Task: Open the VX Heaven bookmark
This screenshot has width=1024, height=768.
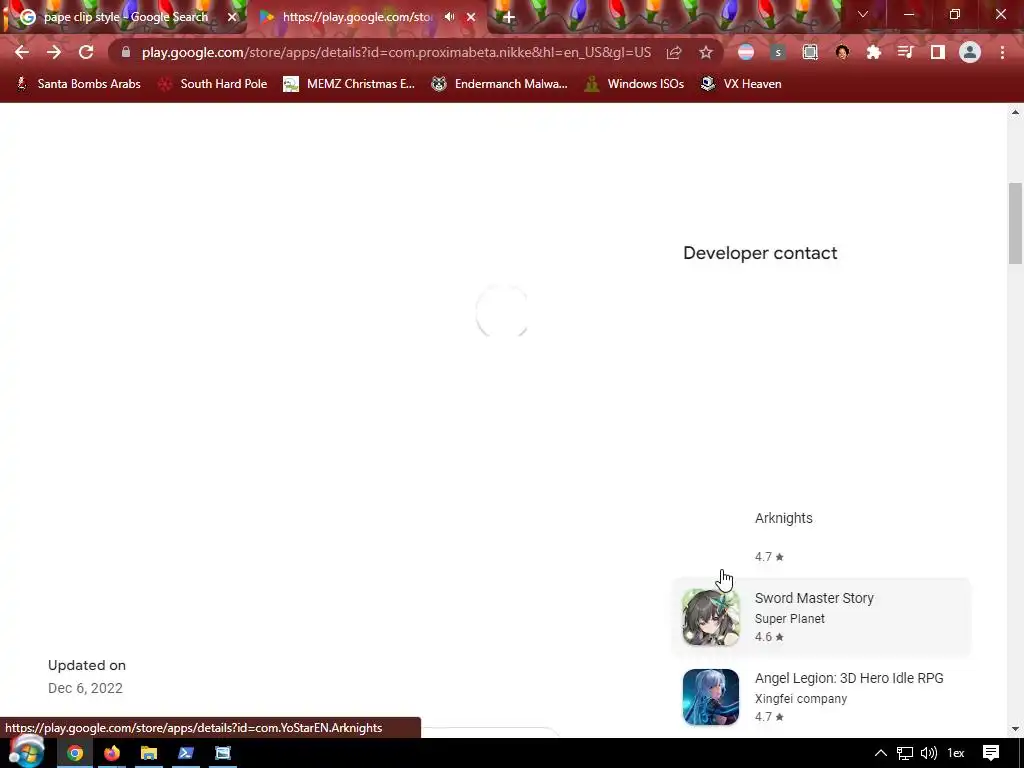Action: (741, 84)
